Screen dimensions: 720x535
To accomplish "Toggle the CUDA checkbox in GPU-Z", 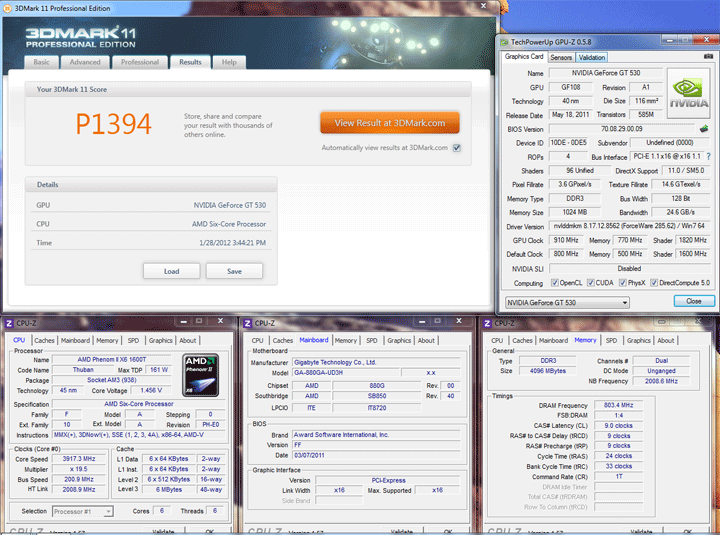I will point(591,283).
